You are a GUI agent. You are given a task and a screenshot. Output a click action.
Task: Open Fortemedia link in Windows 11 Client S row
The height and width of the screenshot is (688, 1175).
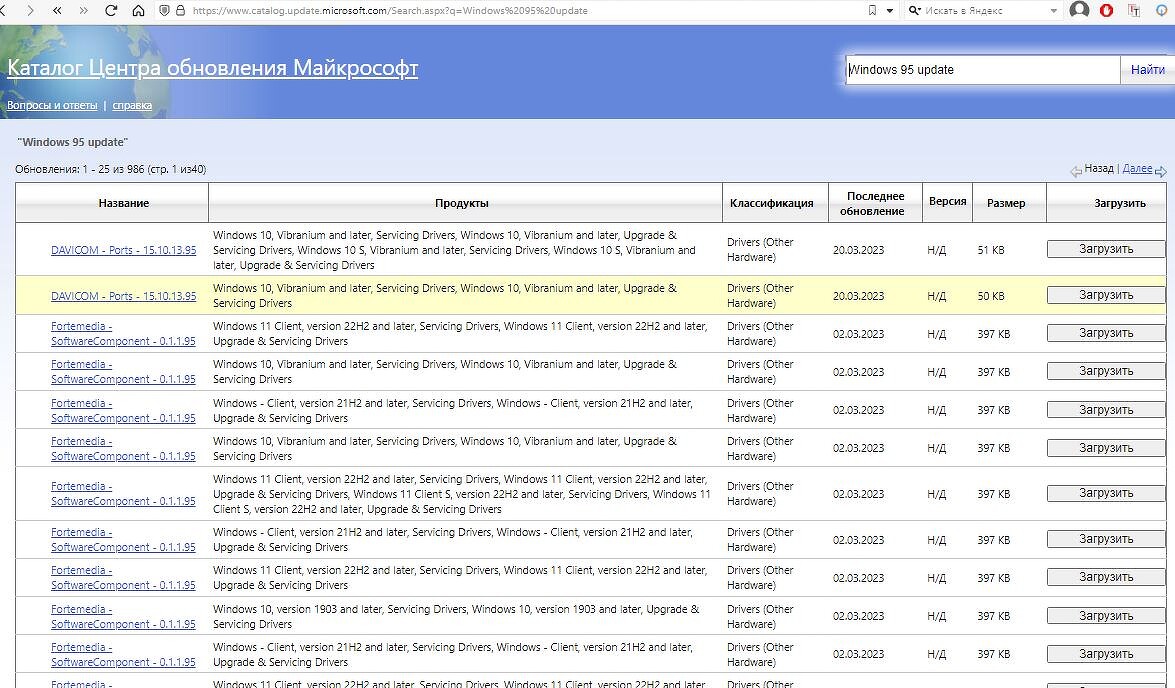[x=124, y=494]
